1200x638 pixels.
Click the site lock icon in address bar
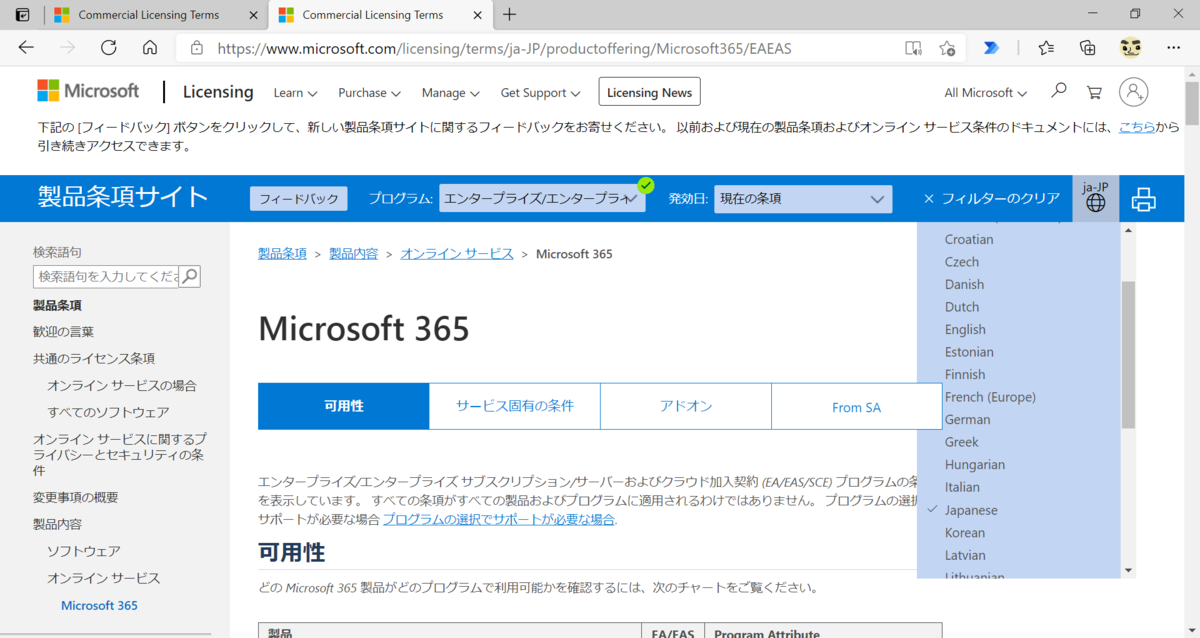[x=197, y=48]
